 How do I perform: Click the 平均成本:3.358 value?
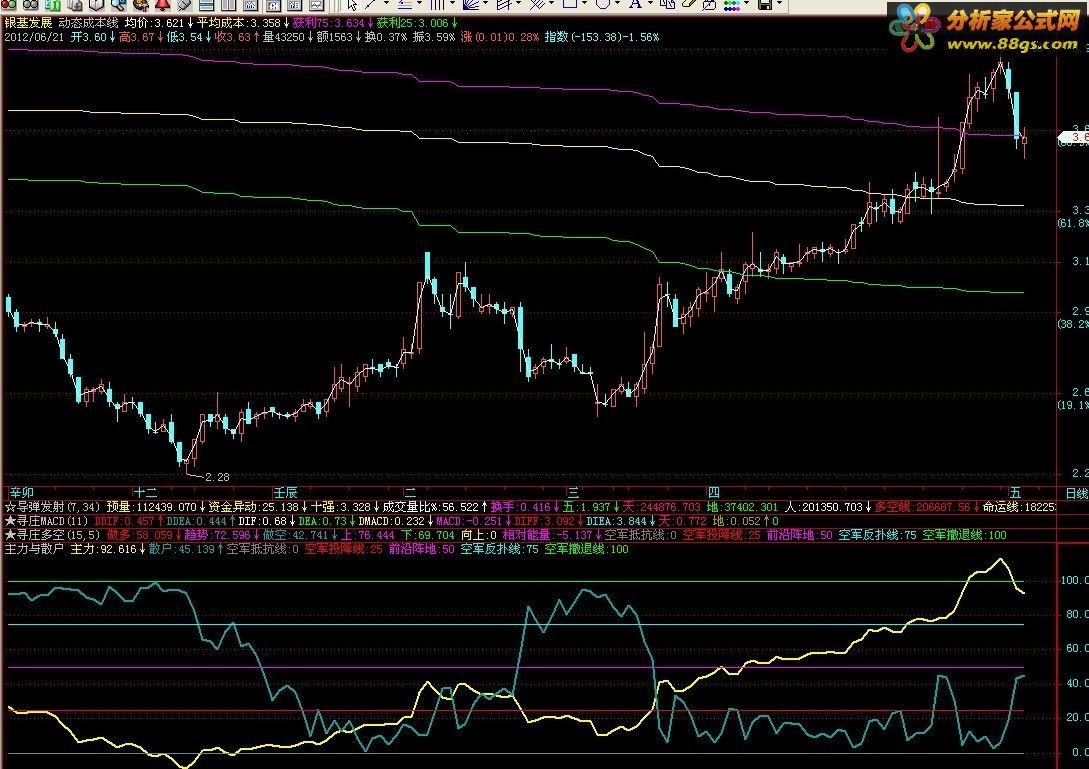pyautogui.click(x=238, y=23)
